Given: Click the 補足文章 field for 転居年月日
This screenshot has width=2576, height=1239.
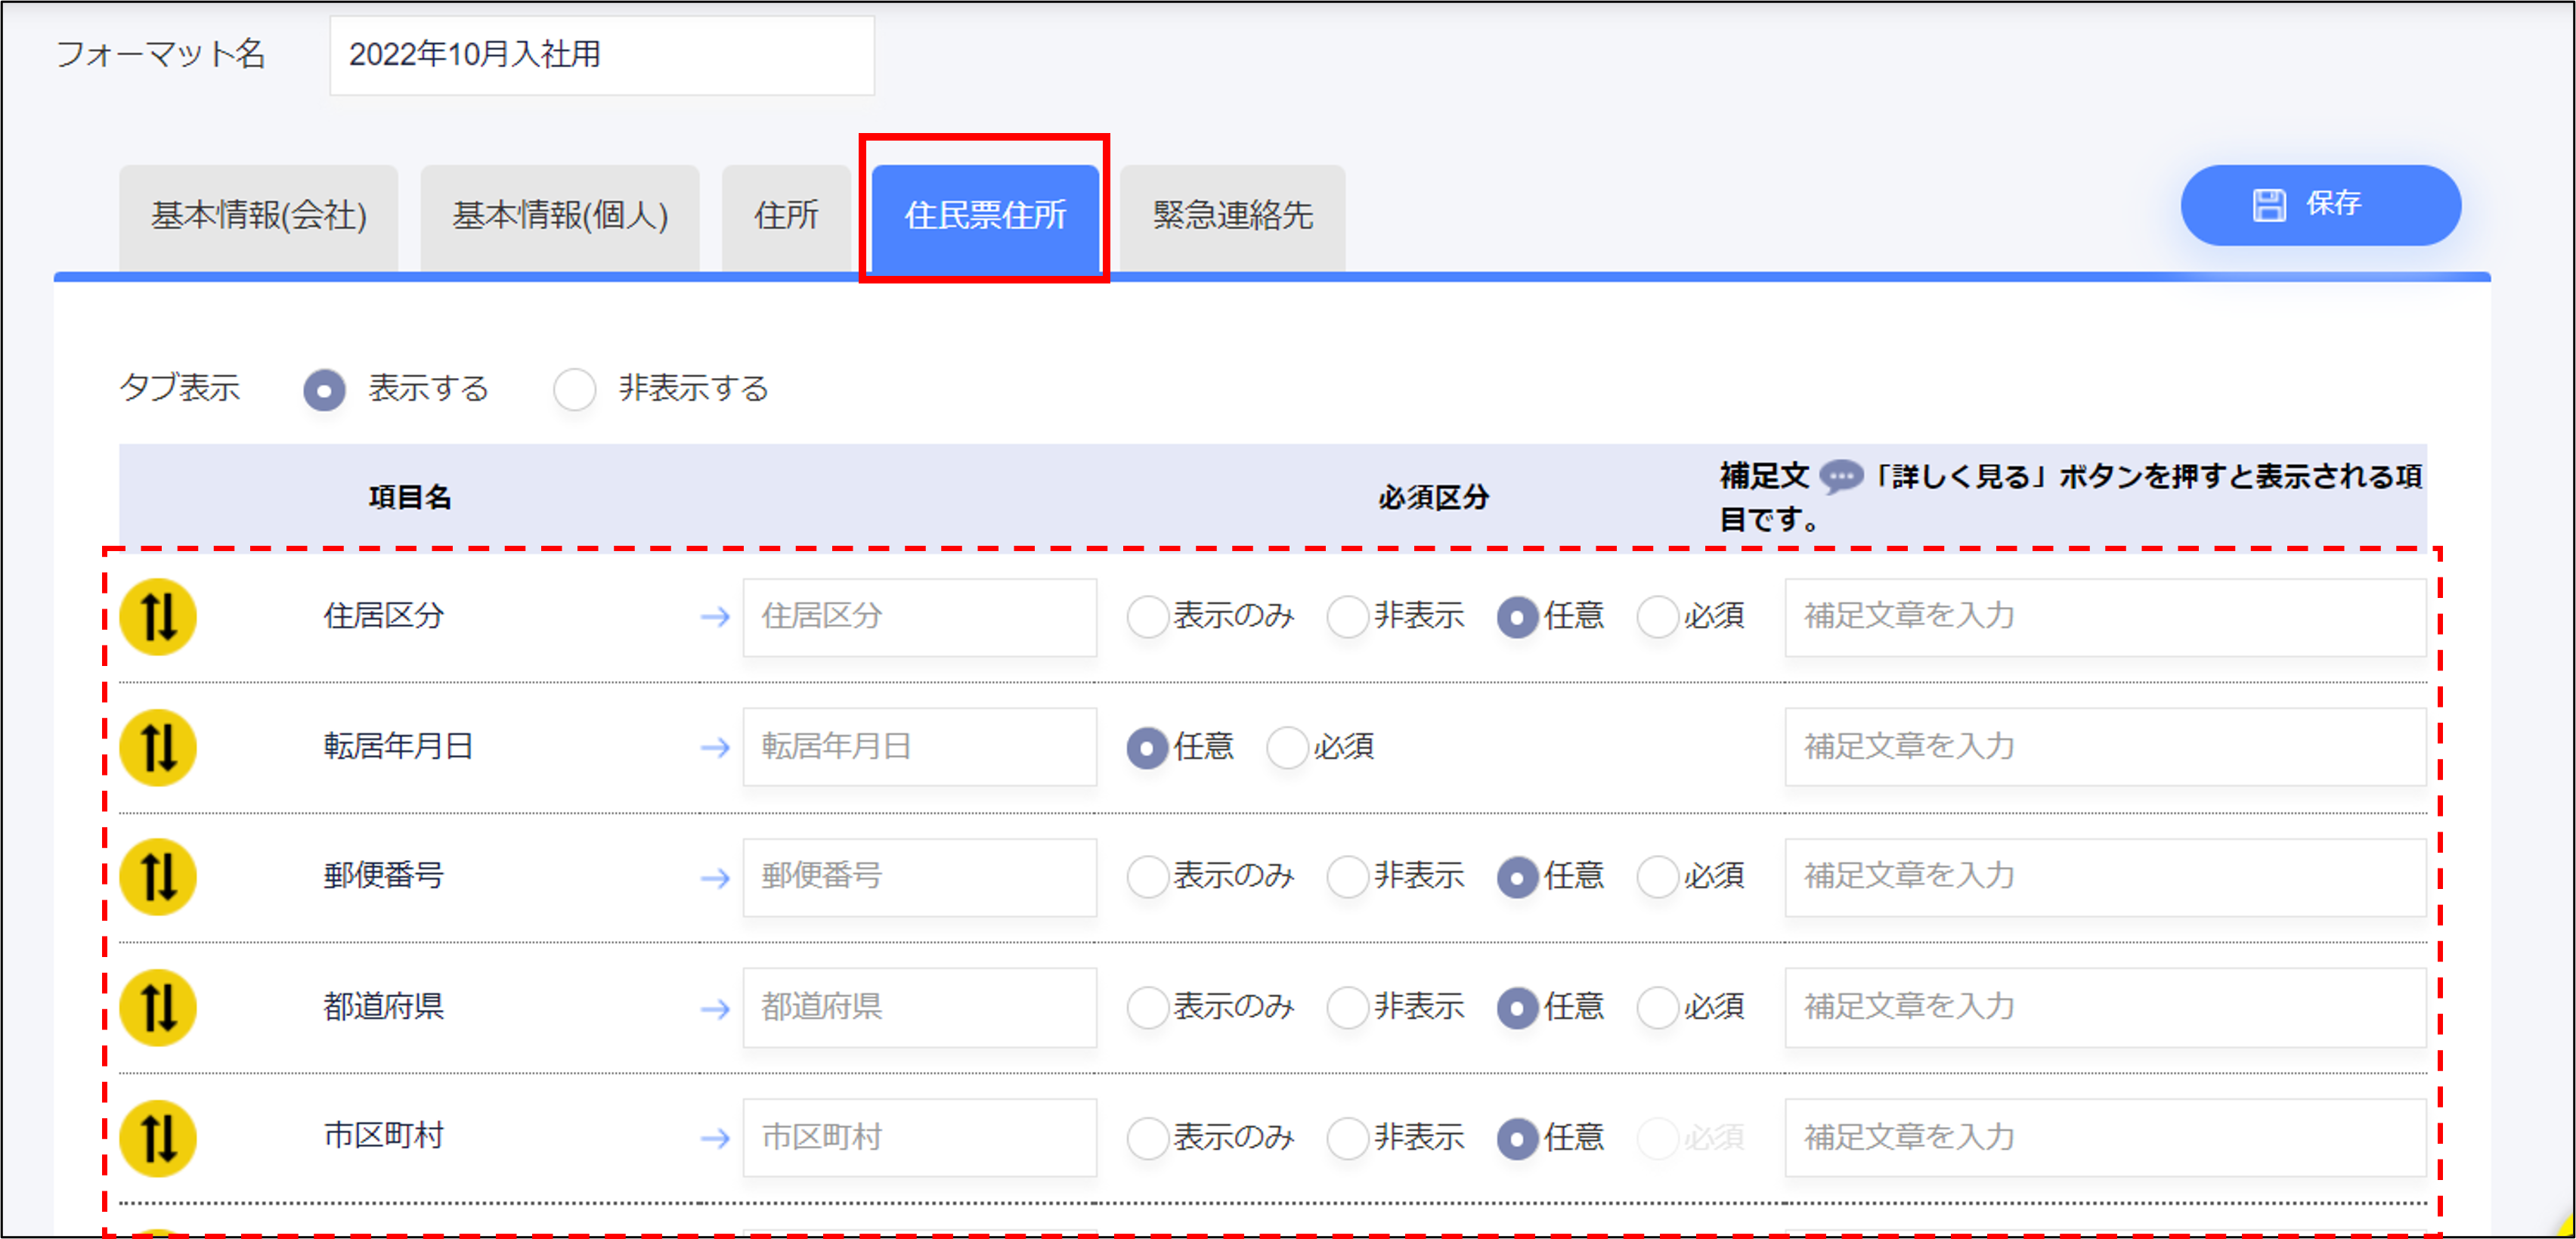Looking at the screenshot, I should [2104, 747].
